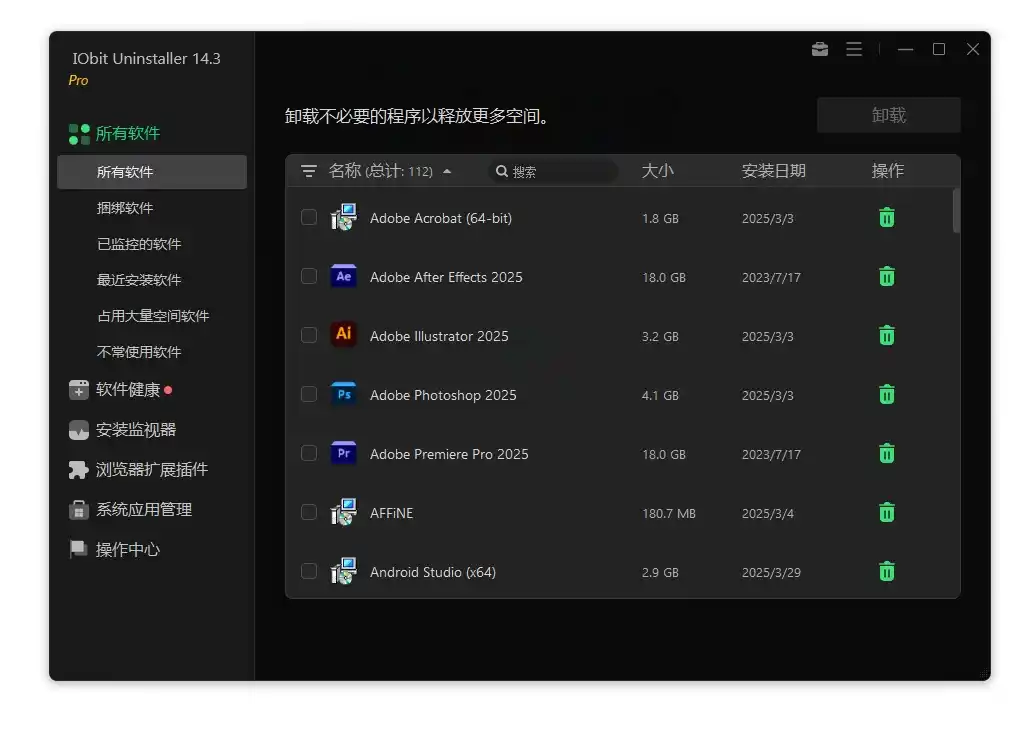Click the 3.2 GB size value

tap(660, 336)
